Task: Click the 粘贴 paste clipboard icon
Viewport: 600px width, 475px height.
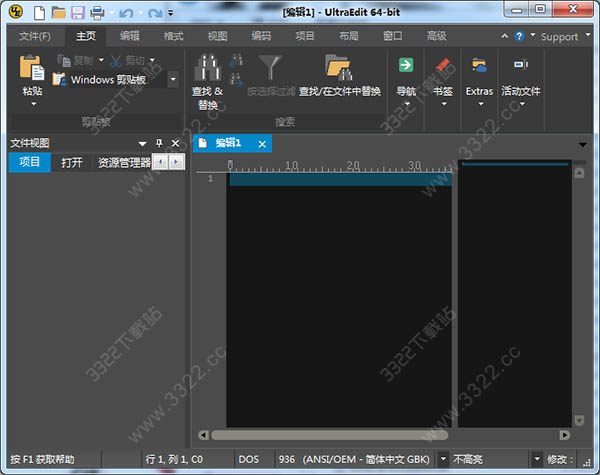Action: (x=32, y=67)
